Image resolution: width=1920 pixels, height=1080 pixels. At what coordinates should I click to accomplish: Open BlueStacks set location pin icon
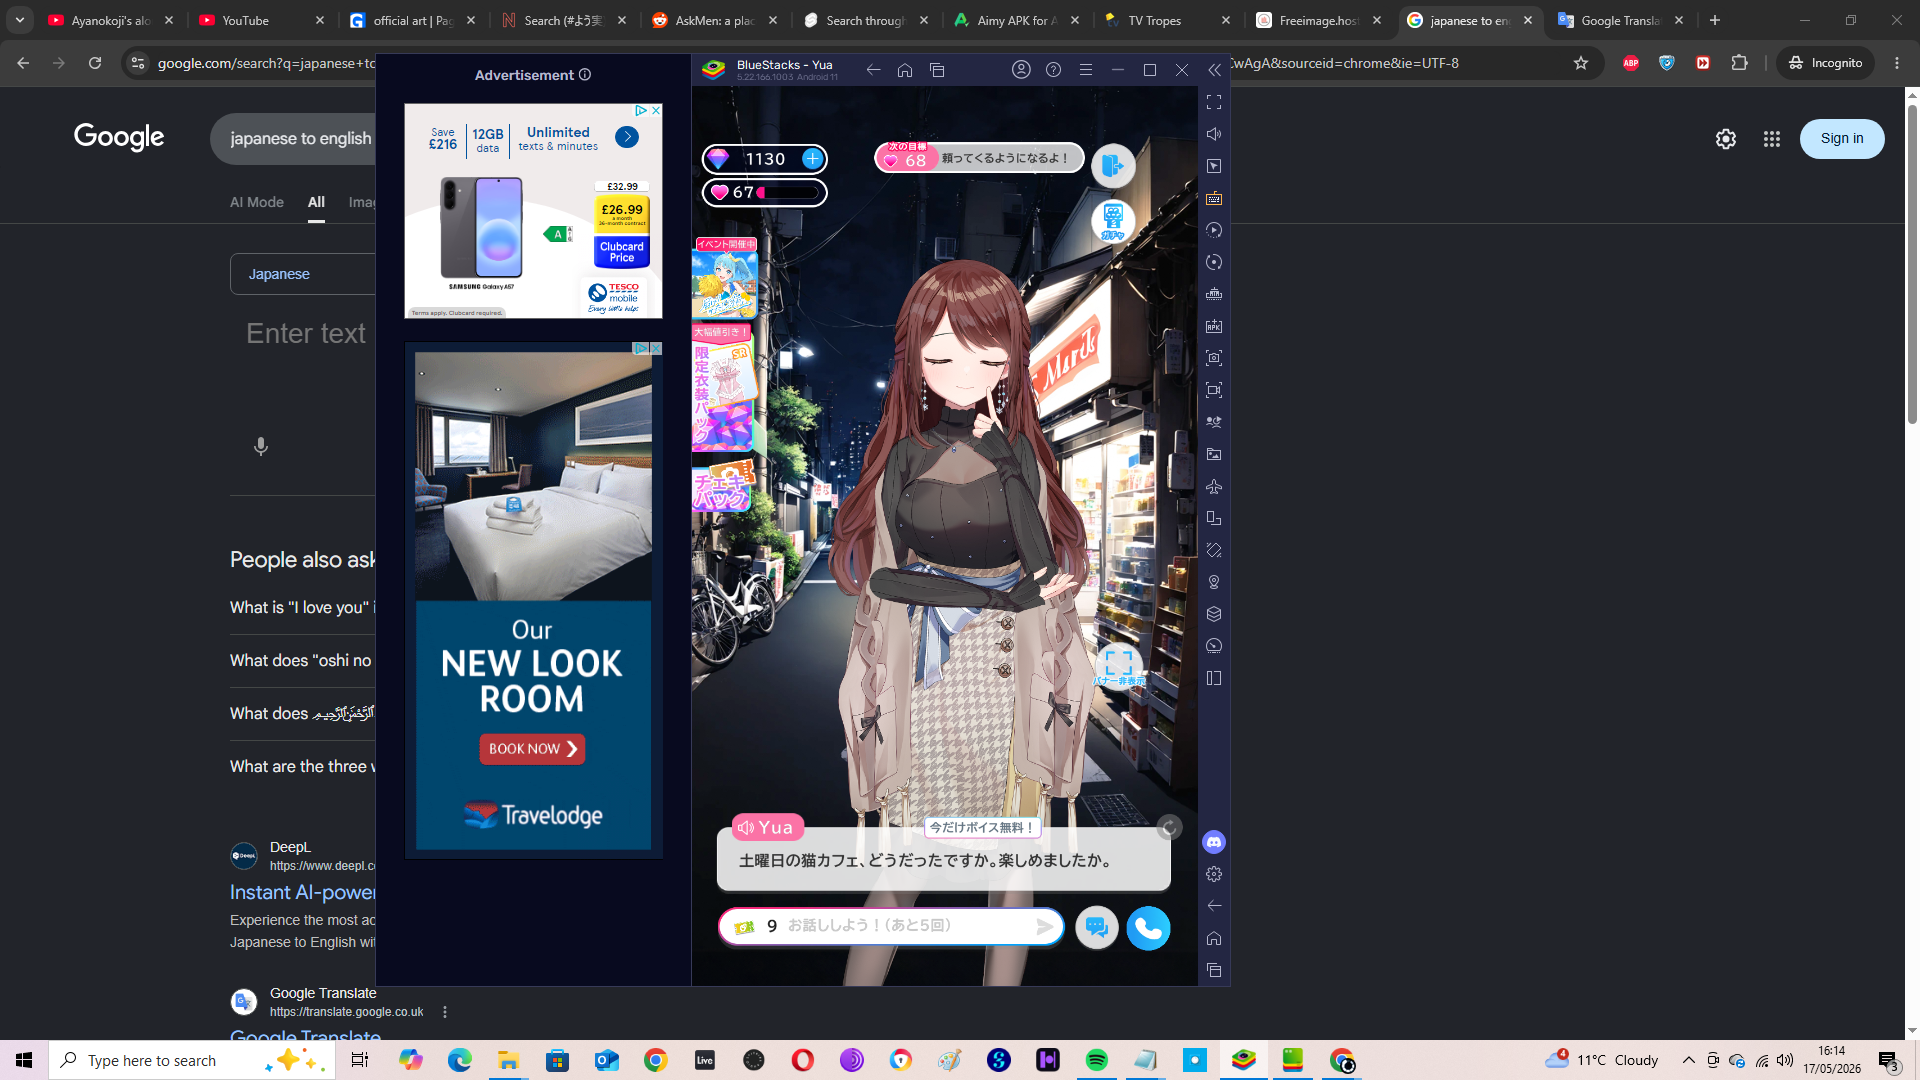(1214, 582)
